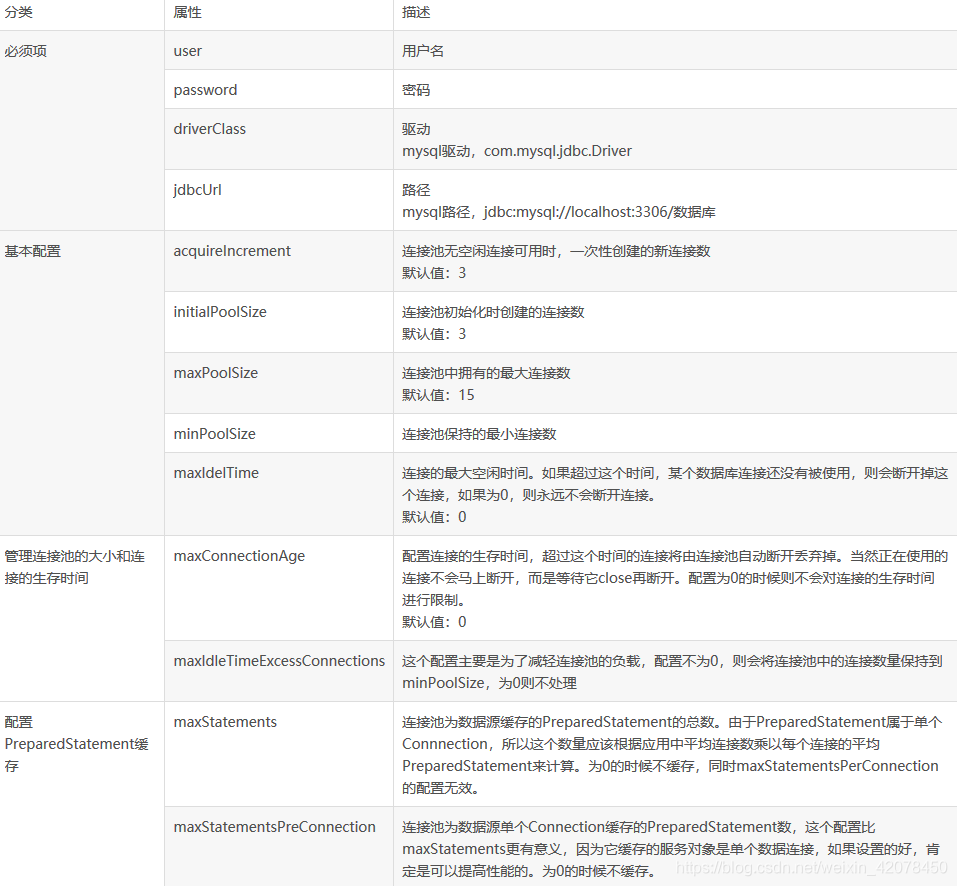The width and height of the screenshot is (957, 886).
Task: Click the 'driverClass' property cell
Action: [x=279, y=140]
